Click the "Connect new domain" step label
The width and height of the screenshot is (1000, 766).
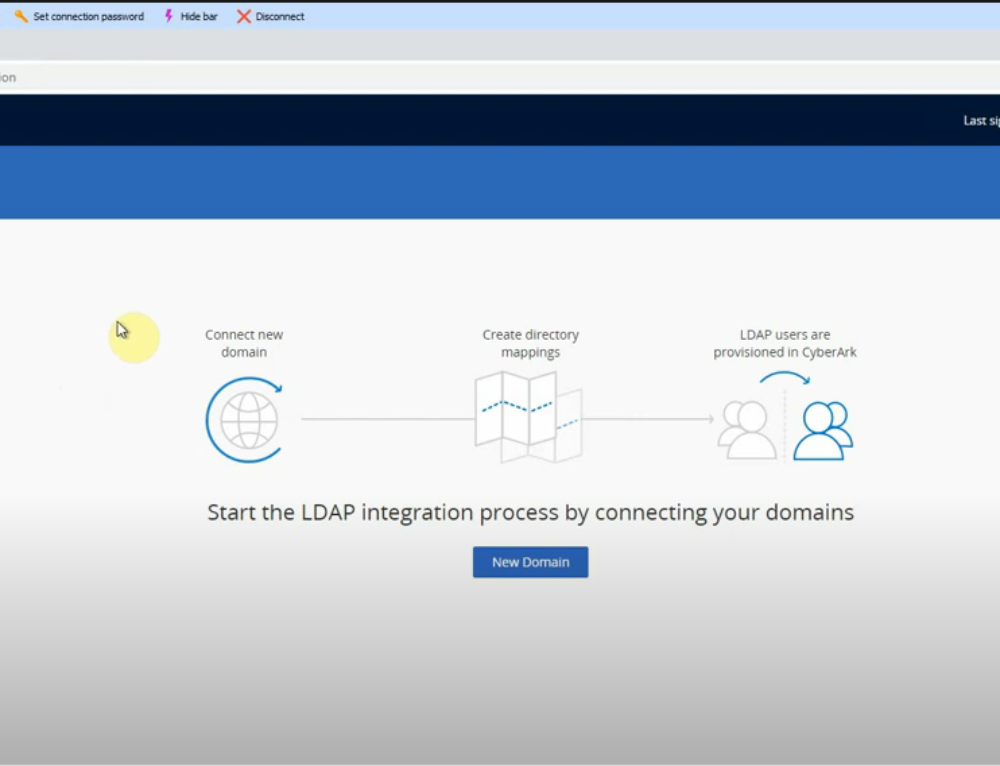[244, 344]
